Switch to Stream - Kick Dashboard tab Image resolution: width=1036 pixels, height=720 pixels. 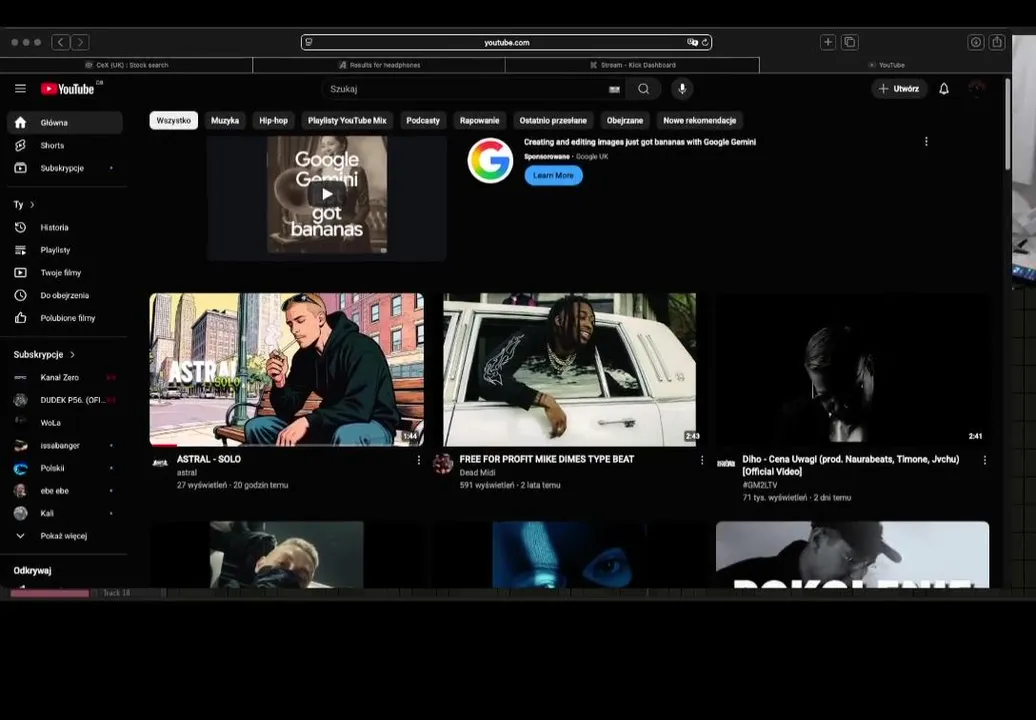tap(632, 65)
